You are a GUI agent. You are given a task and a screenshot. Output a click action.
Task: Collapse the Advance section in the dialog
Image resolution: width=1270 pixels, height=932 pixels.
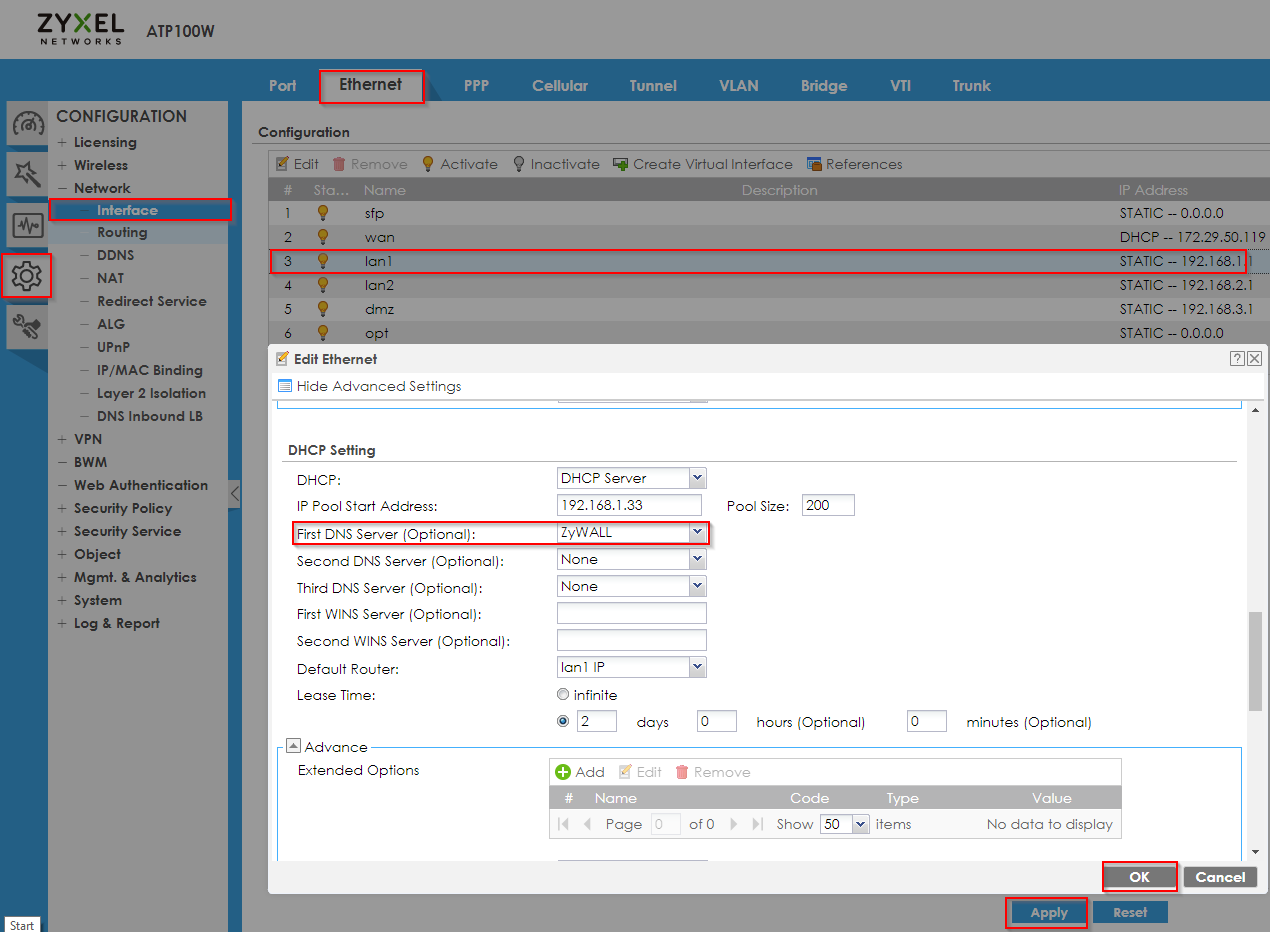293,744
